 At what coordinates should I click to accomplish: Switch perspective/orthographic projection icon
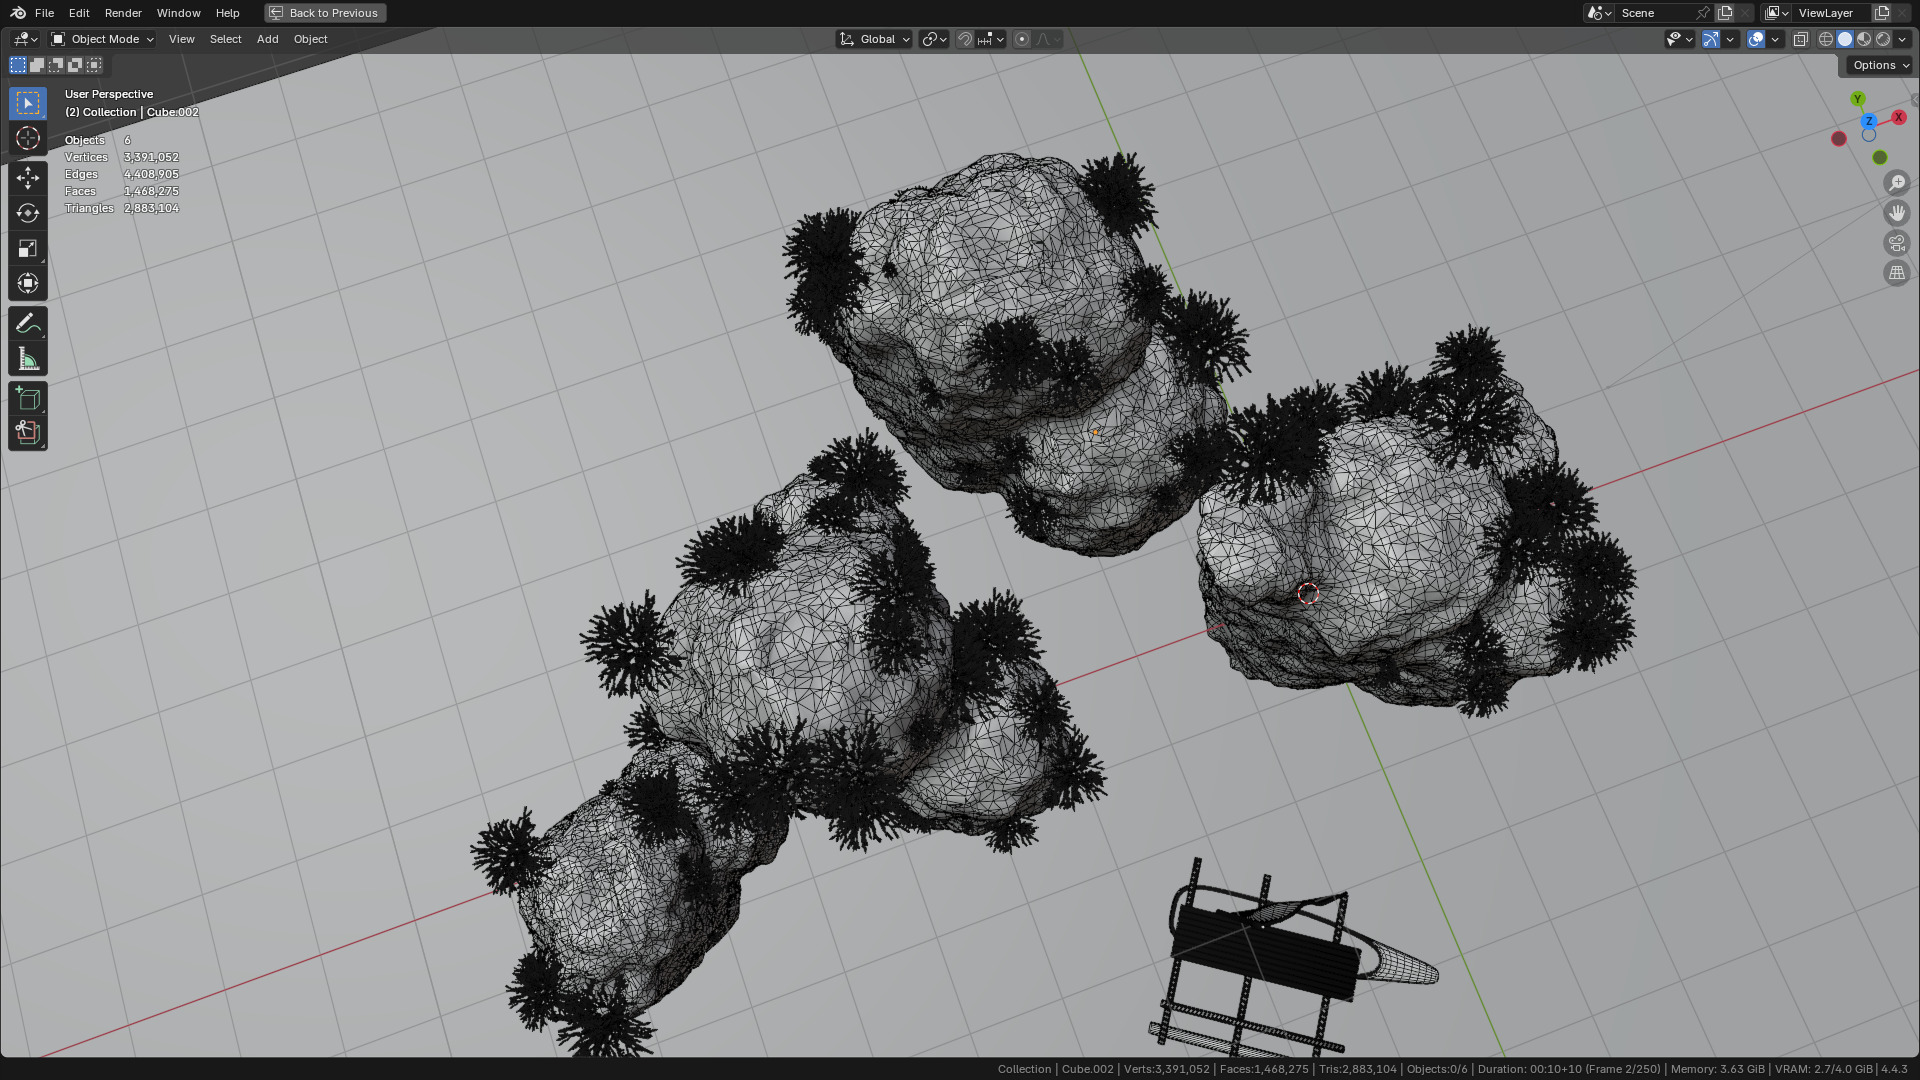click(1897, 273)
